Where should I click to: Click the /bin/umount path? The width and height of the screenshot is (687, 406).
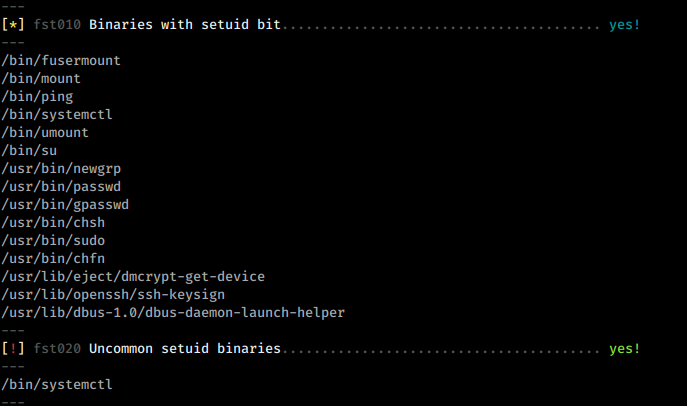point(45,133)
